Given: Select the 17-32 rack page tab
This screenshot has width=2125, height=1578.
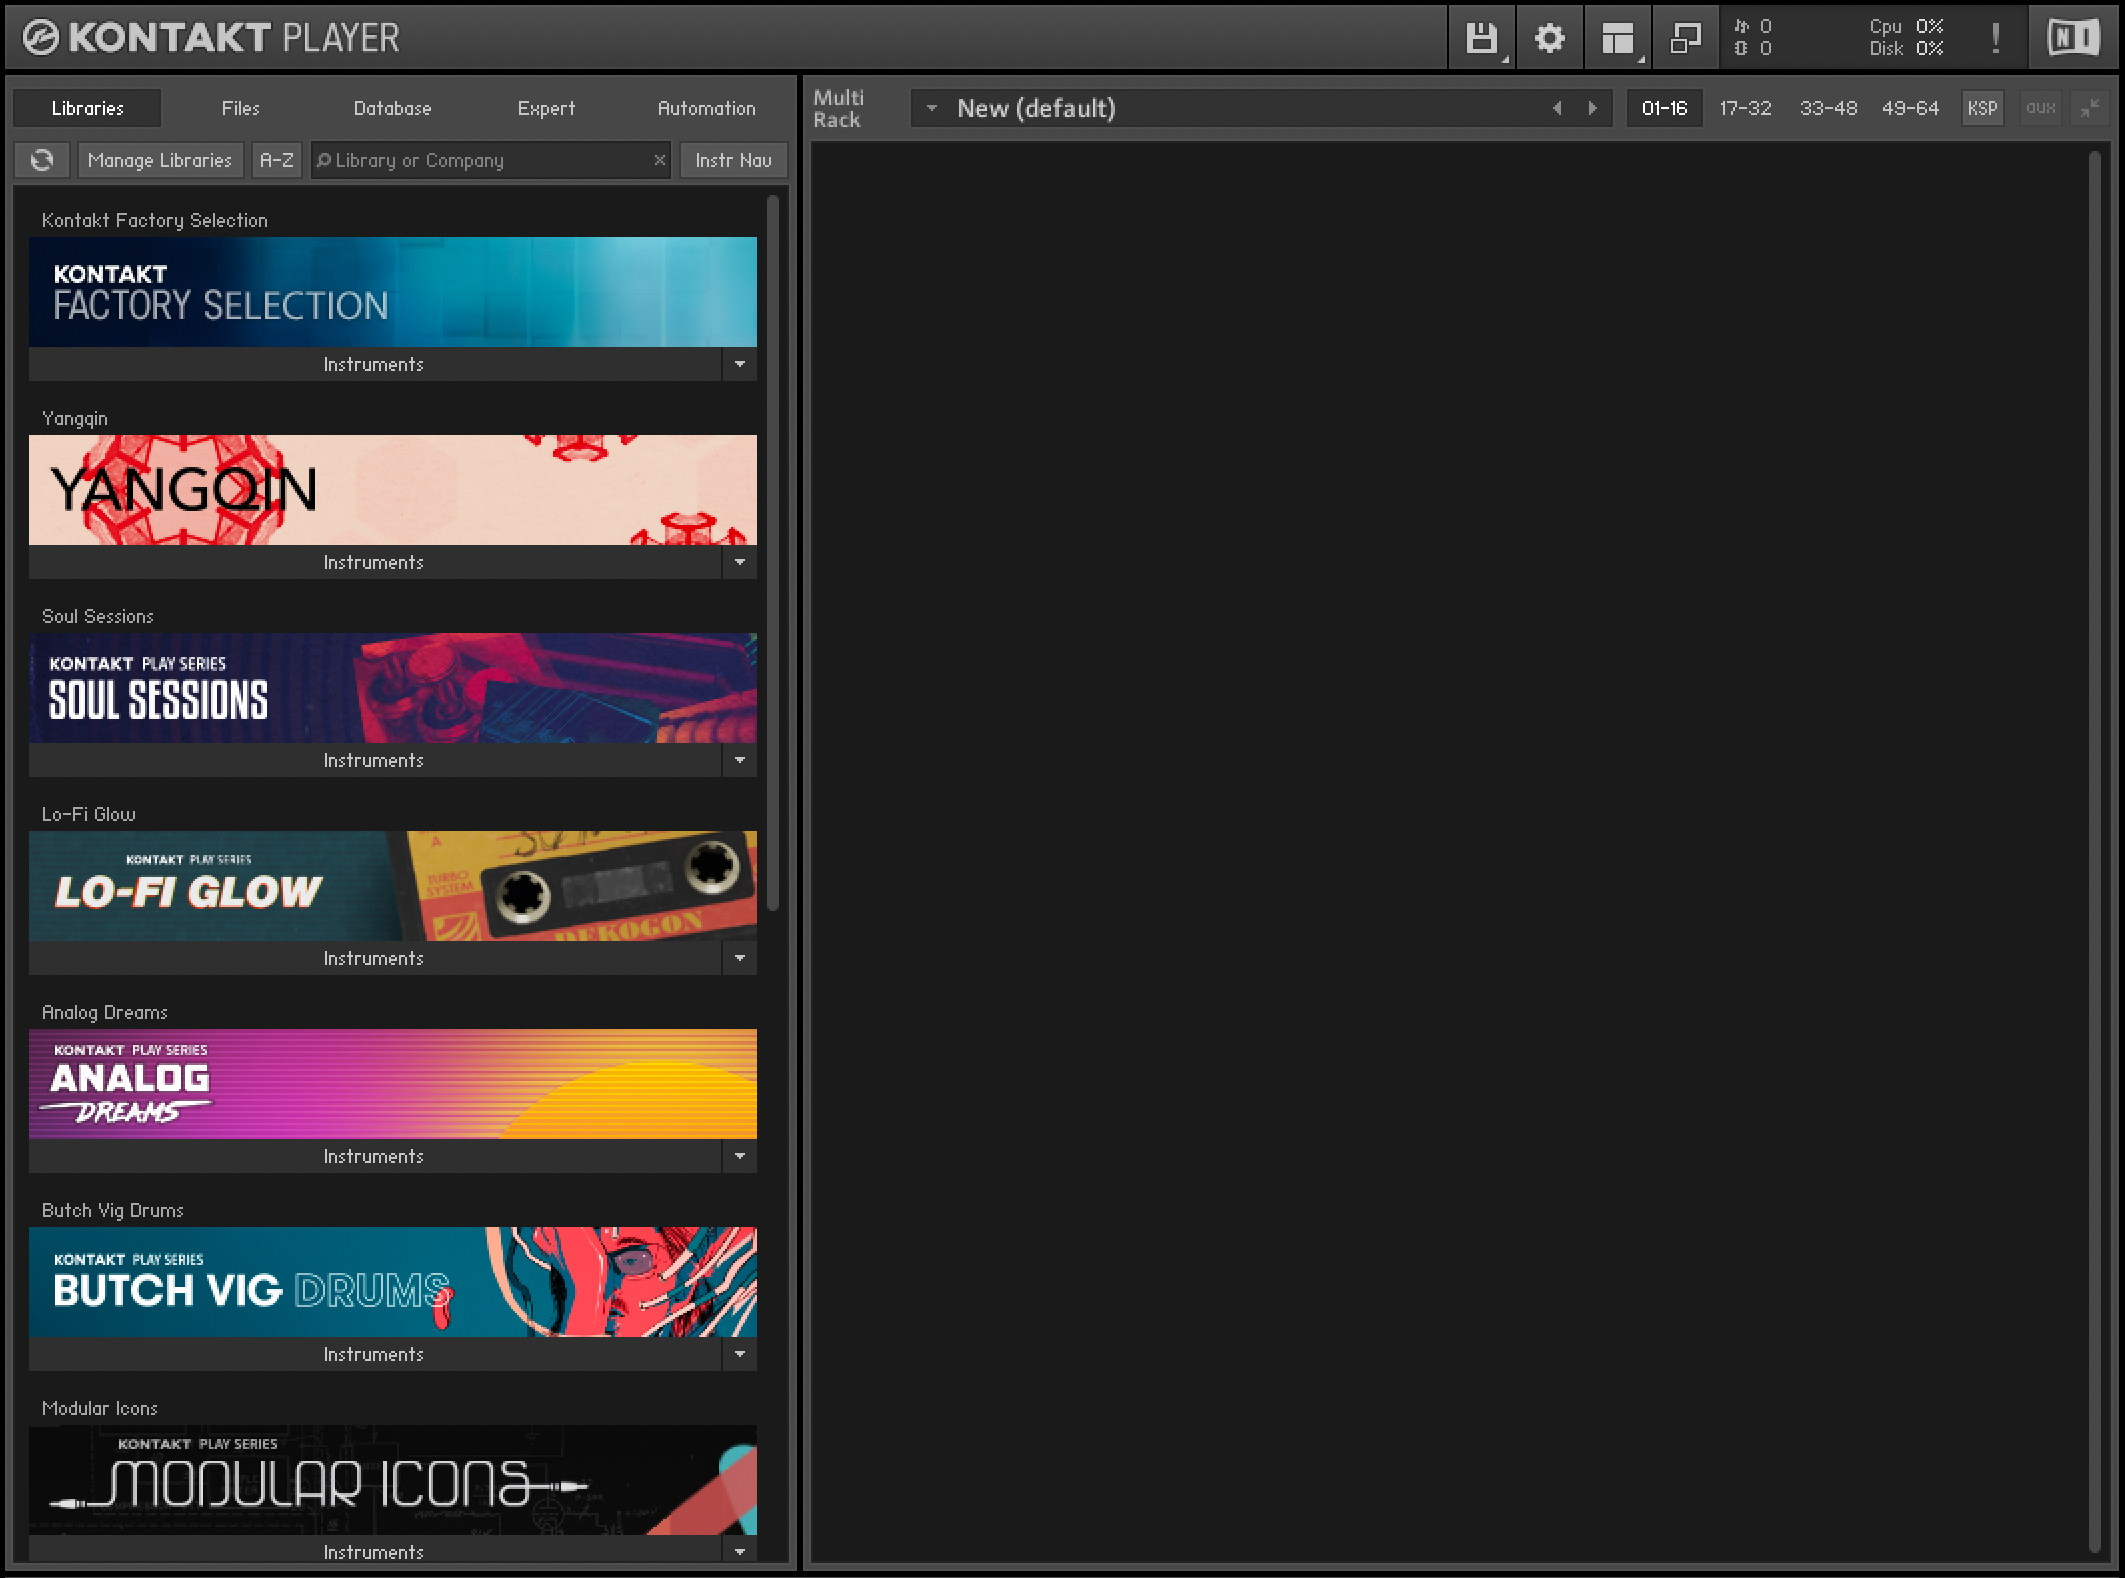Looking at the screenshot, I should (x=1745, y=108).
